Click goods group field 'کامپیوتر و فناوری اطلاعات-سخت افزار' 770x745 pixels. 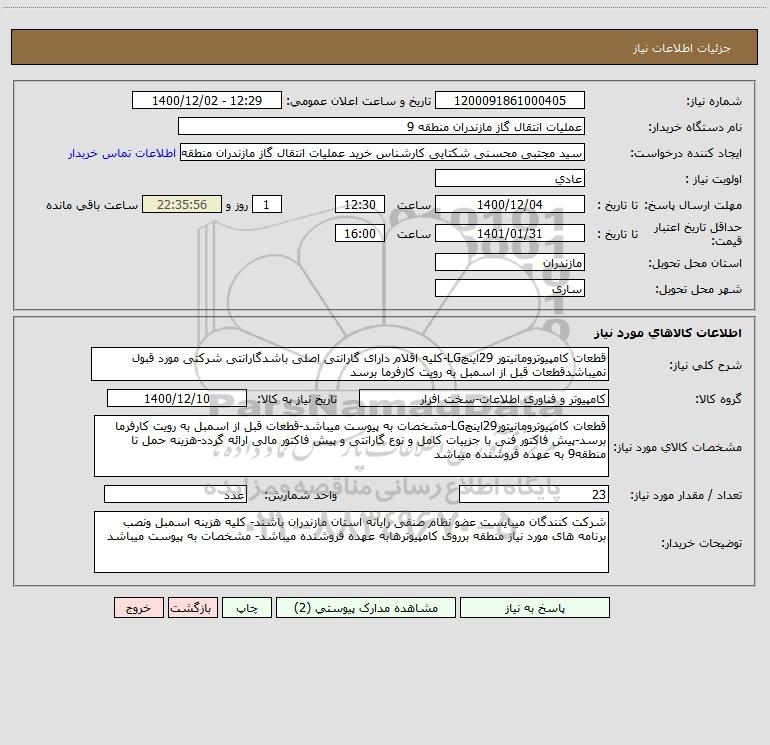(484, 398)
